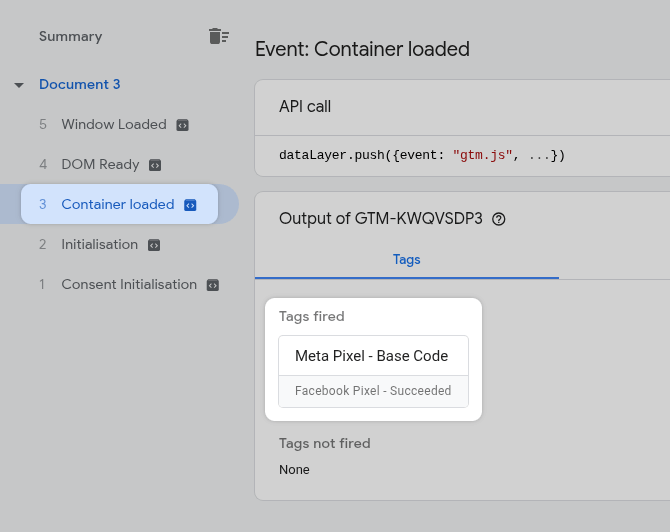Click the code icon beside Container loaded
This screenshot has height=532, width=670.
pyautogui.click(x=190, y=205)
